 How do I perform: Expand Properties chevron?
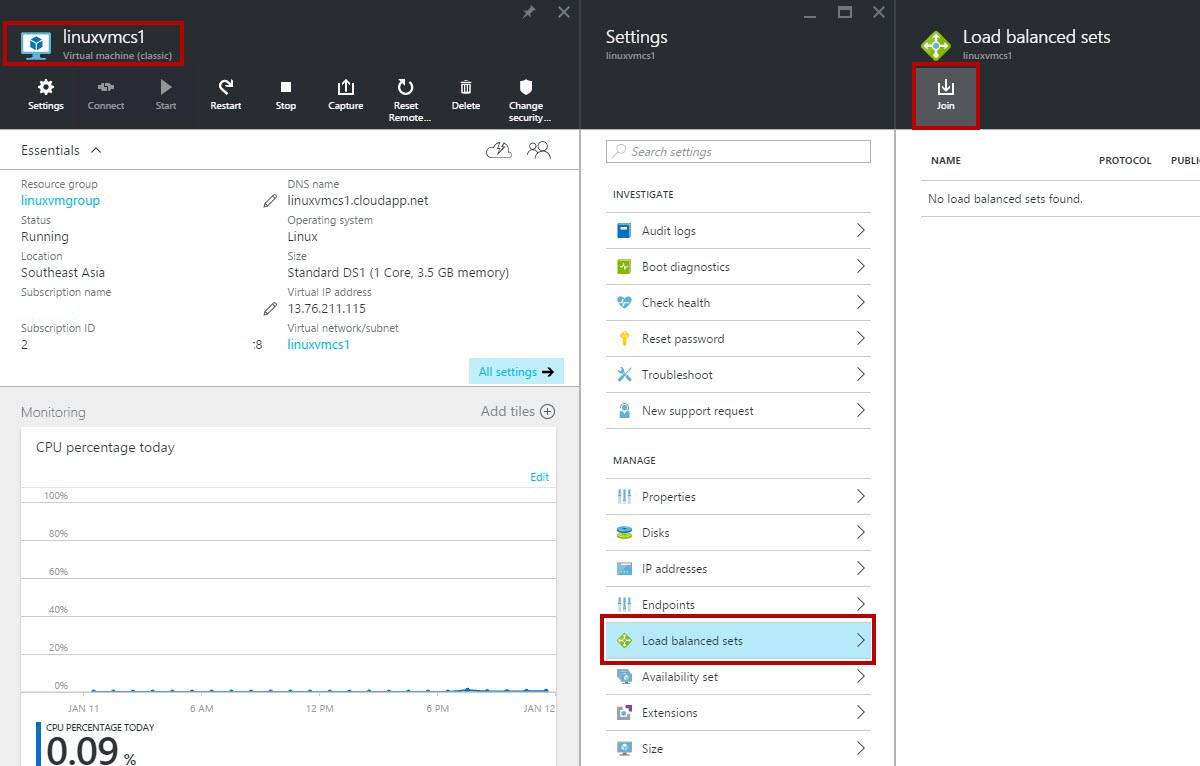[860, 496]
